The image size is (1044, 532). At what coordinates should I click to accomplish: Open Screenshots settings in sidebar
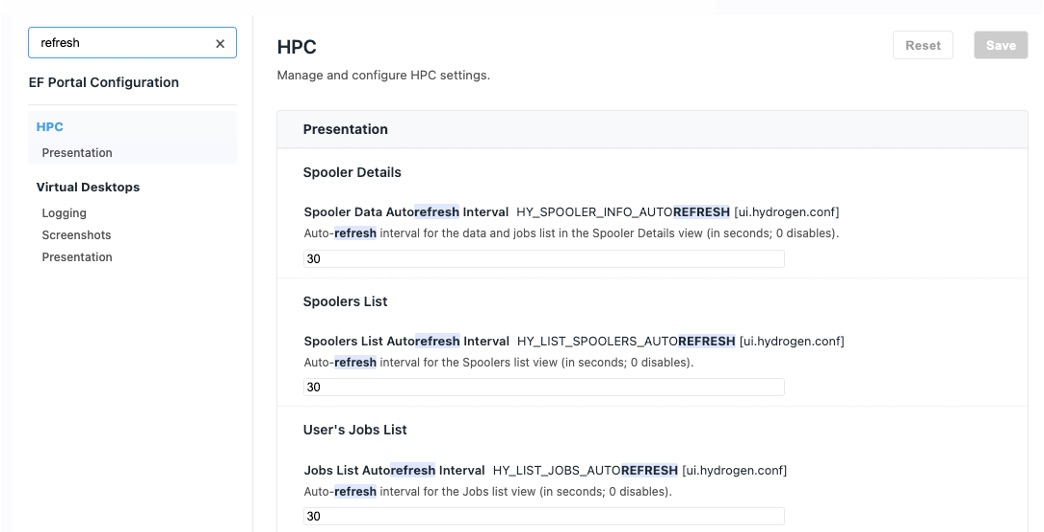tap(76, 235)
